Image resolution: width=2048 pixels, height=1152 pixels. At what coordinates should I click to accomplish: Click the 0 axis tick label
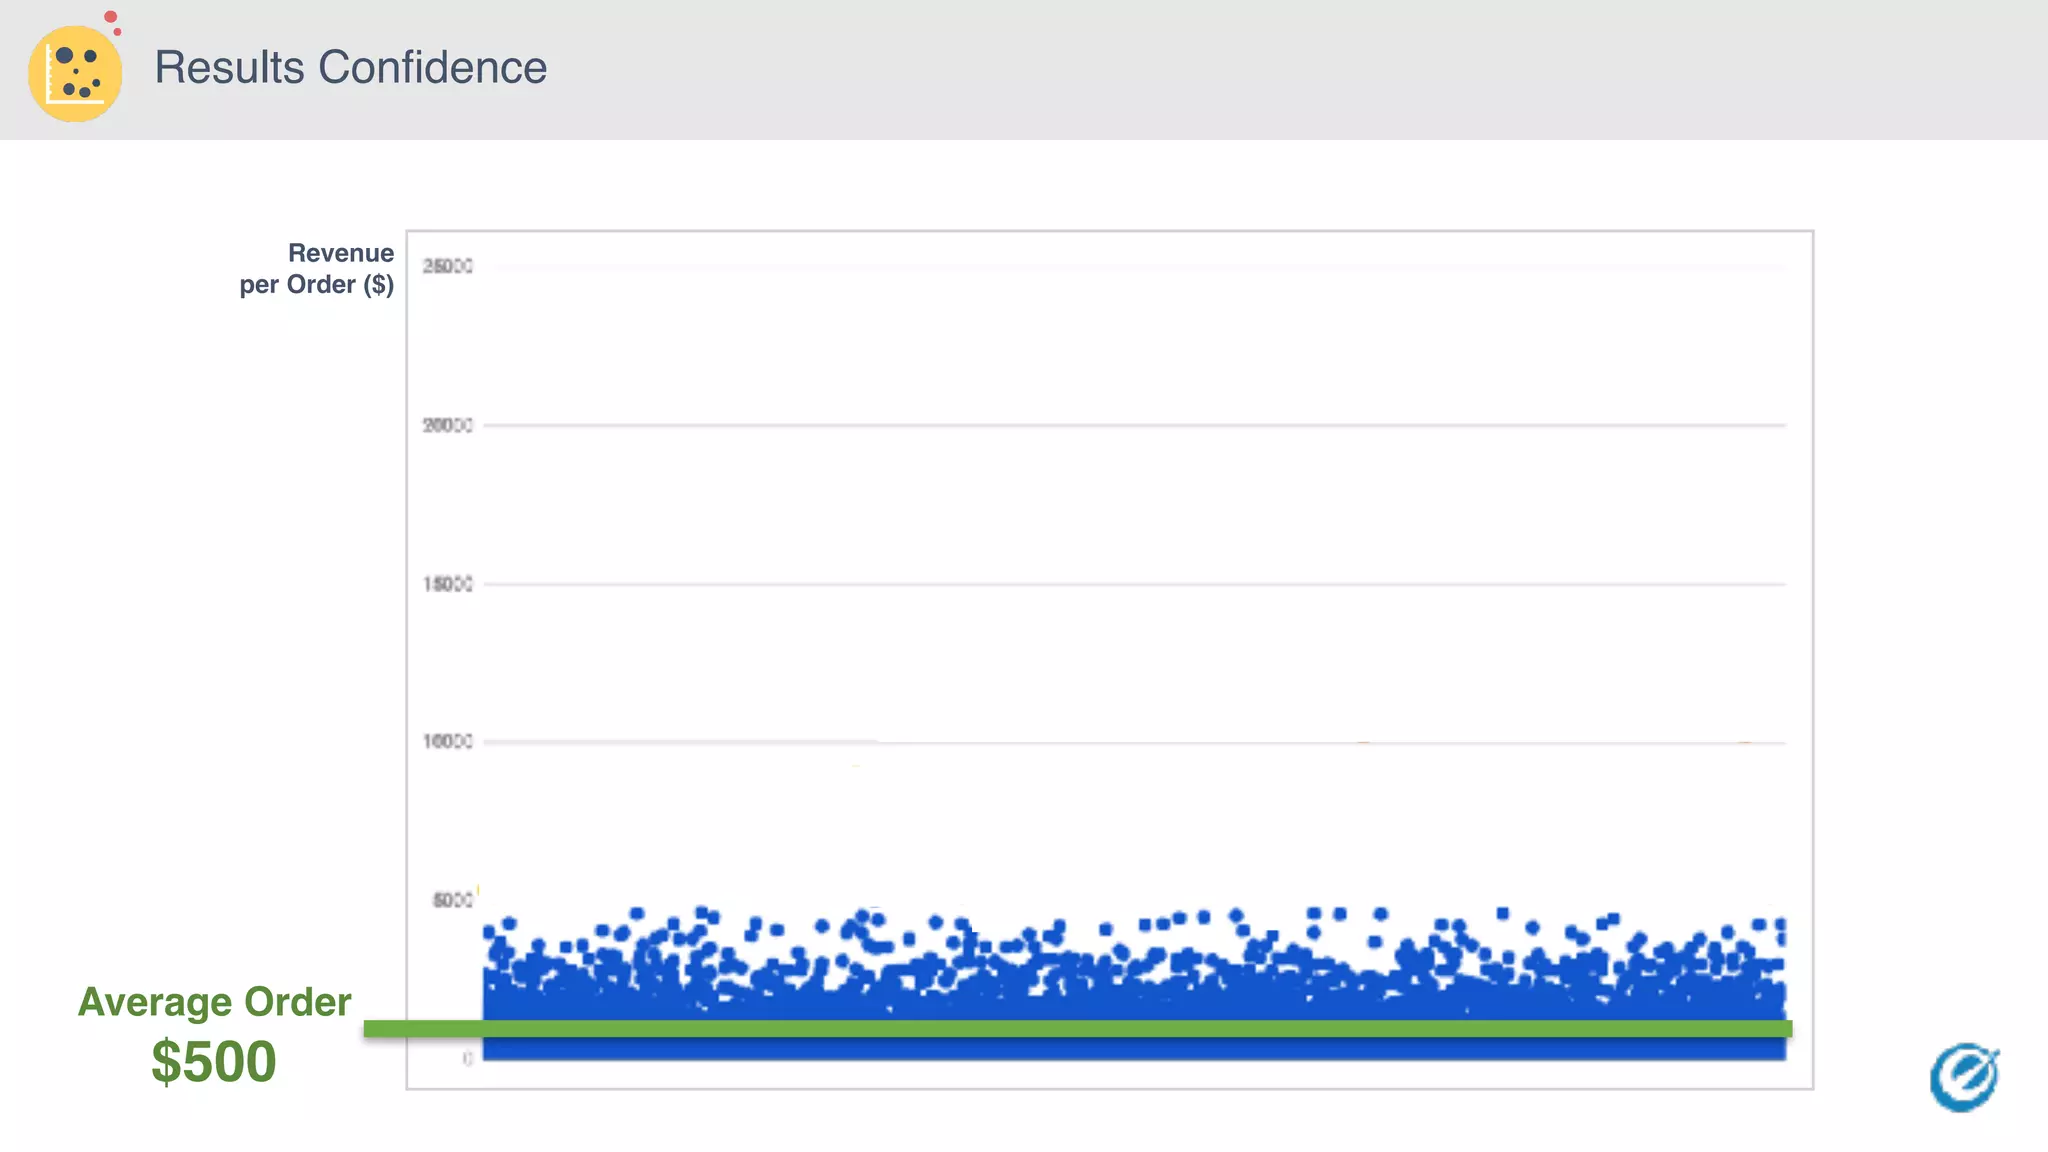pos(467,1058)
